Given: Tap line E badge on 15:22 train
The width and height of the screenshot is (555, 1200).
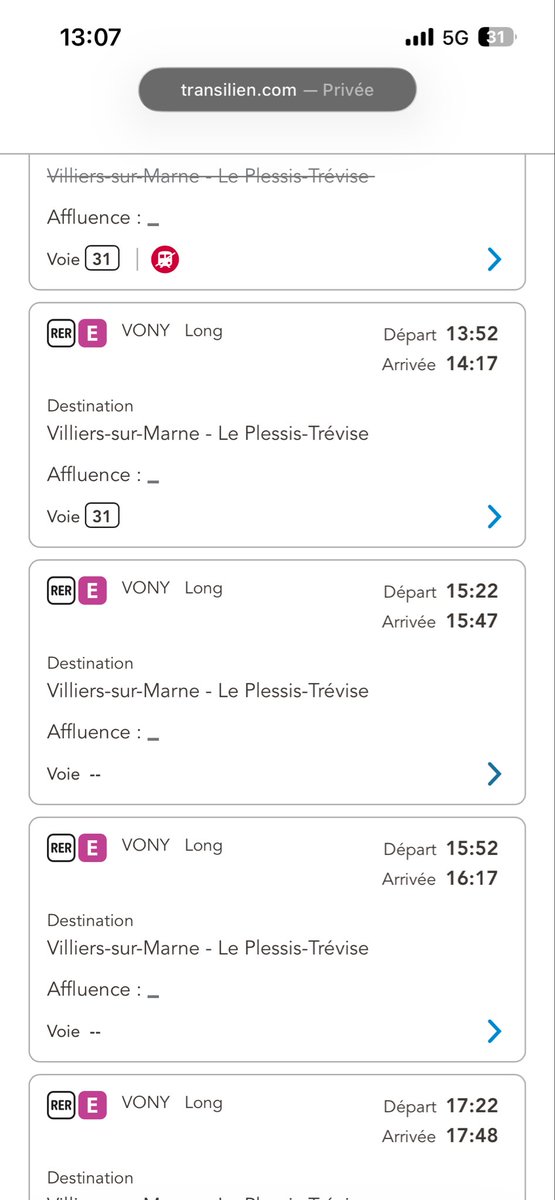Looking at the screenshot, I should tap(92, 591).
